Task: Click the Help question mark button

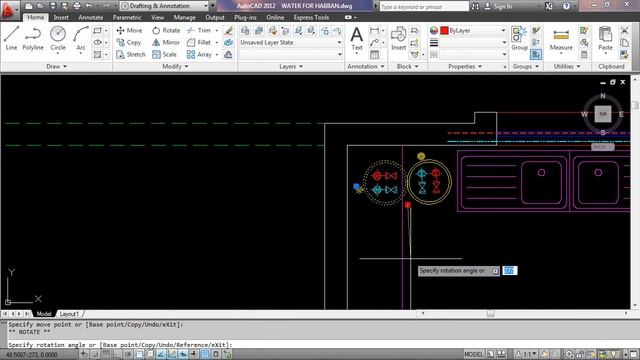Action: pos(567,6)
